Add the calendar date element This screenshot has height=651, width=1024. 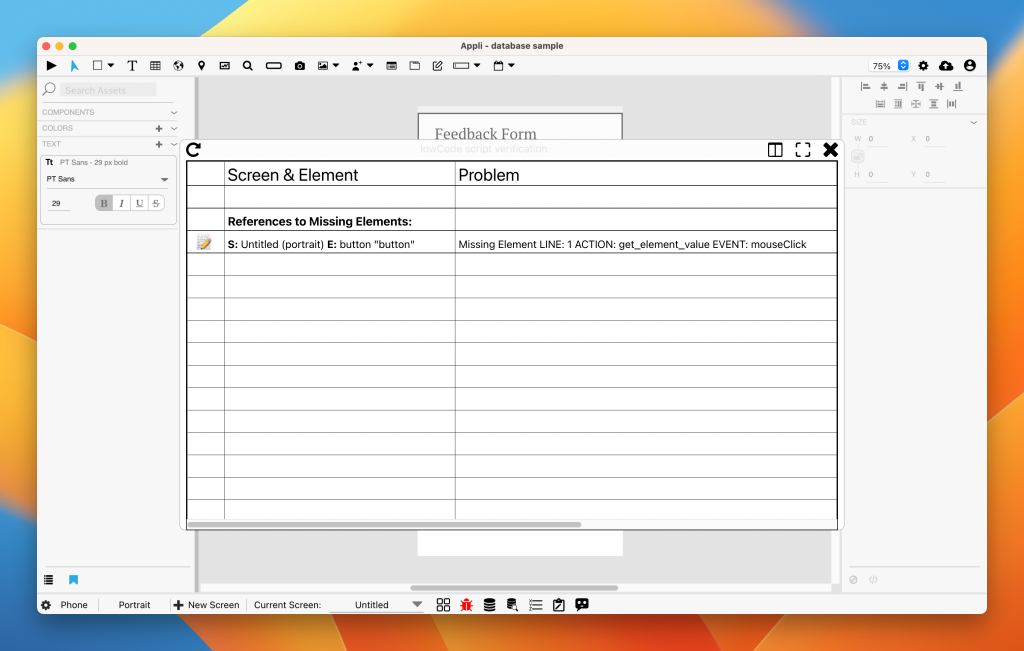(498, 65)
